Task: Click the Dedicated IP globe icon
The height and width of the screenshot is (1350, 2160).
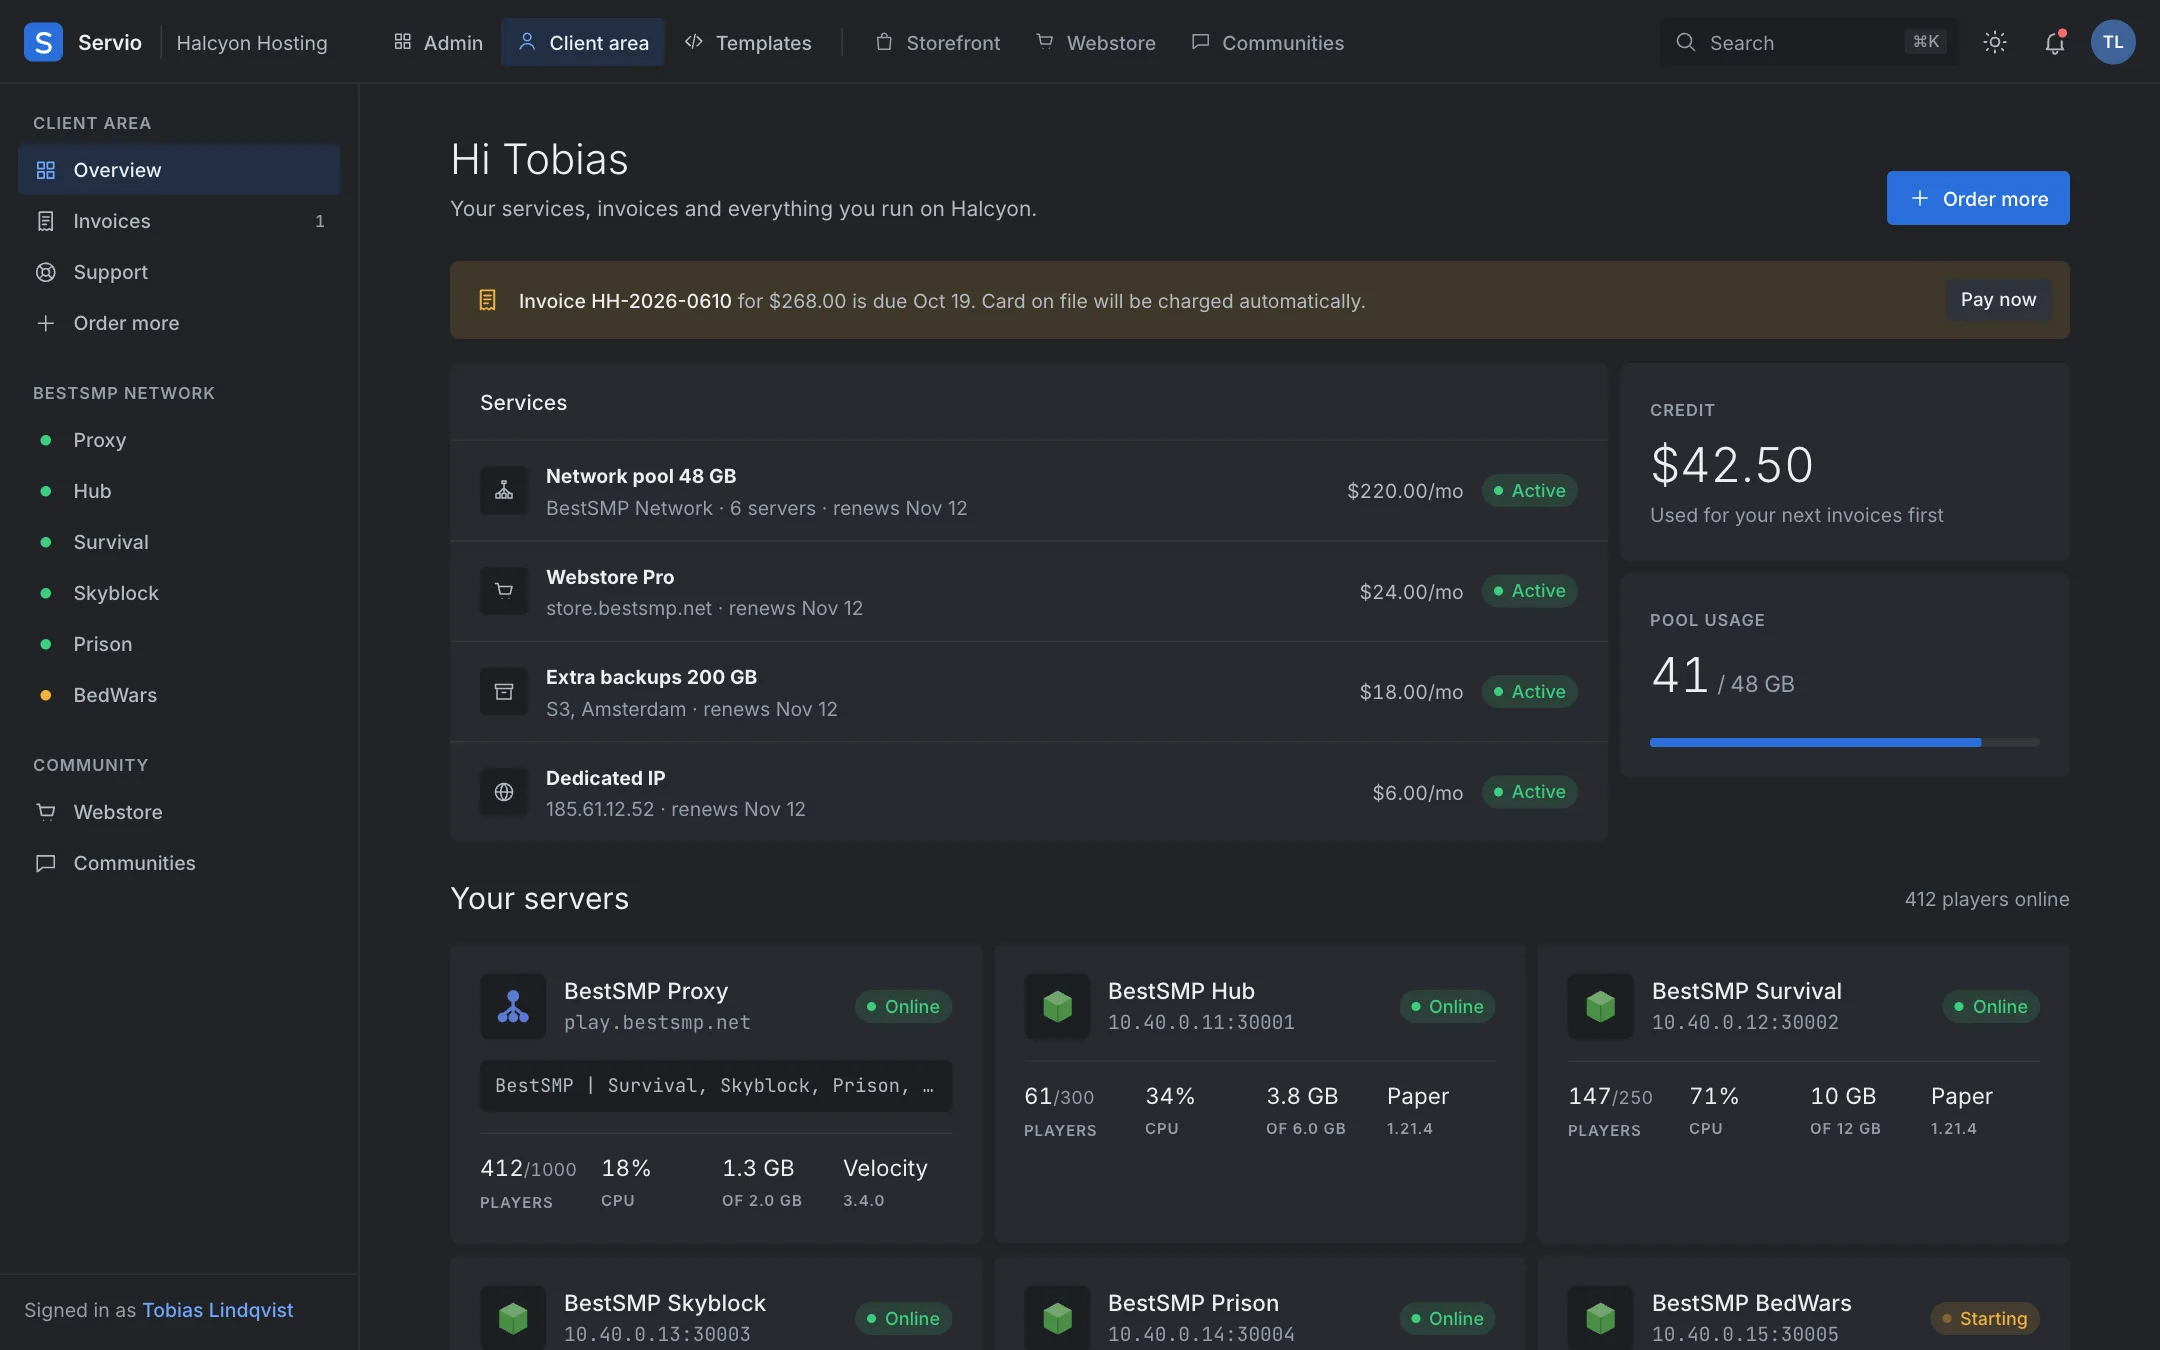Action: point(504,792)
